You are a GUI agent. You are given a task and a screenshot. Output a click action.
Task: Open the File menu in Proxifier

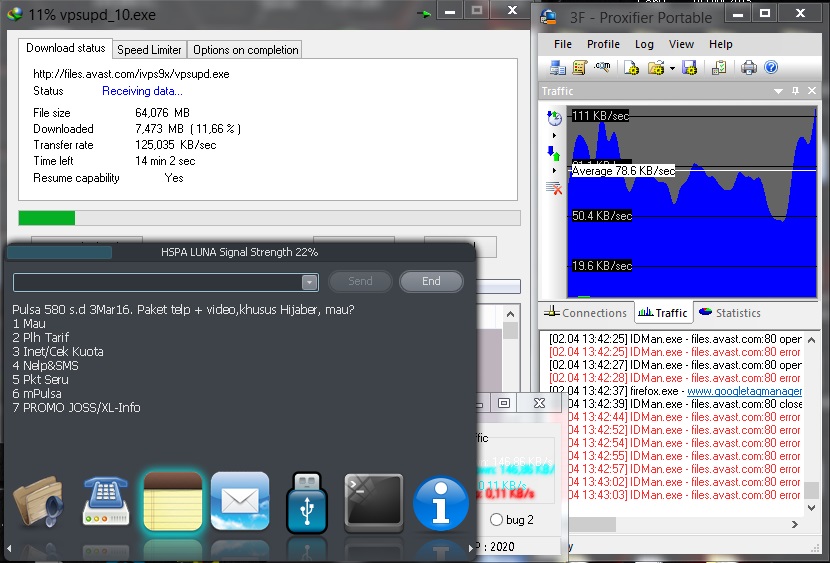[x=563, y=44]
